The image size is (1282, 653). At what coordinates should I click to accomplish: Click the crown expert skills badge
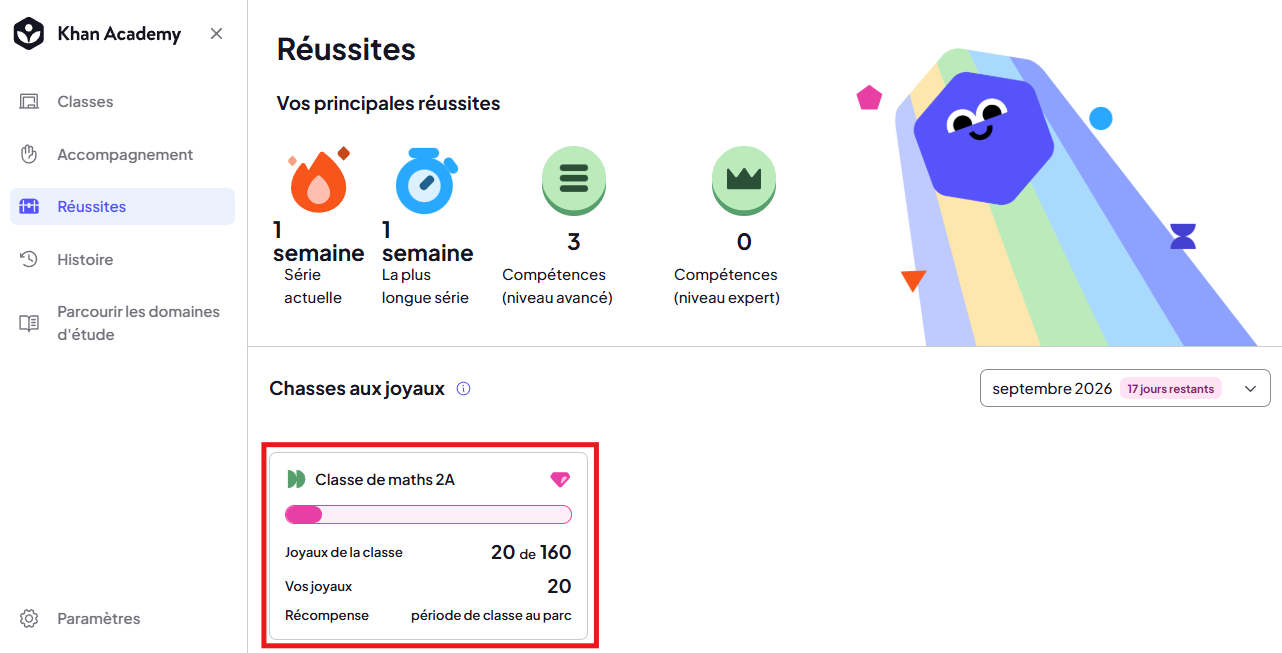(744, 181)
